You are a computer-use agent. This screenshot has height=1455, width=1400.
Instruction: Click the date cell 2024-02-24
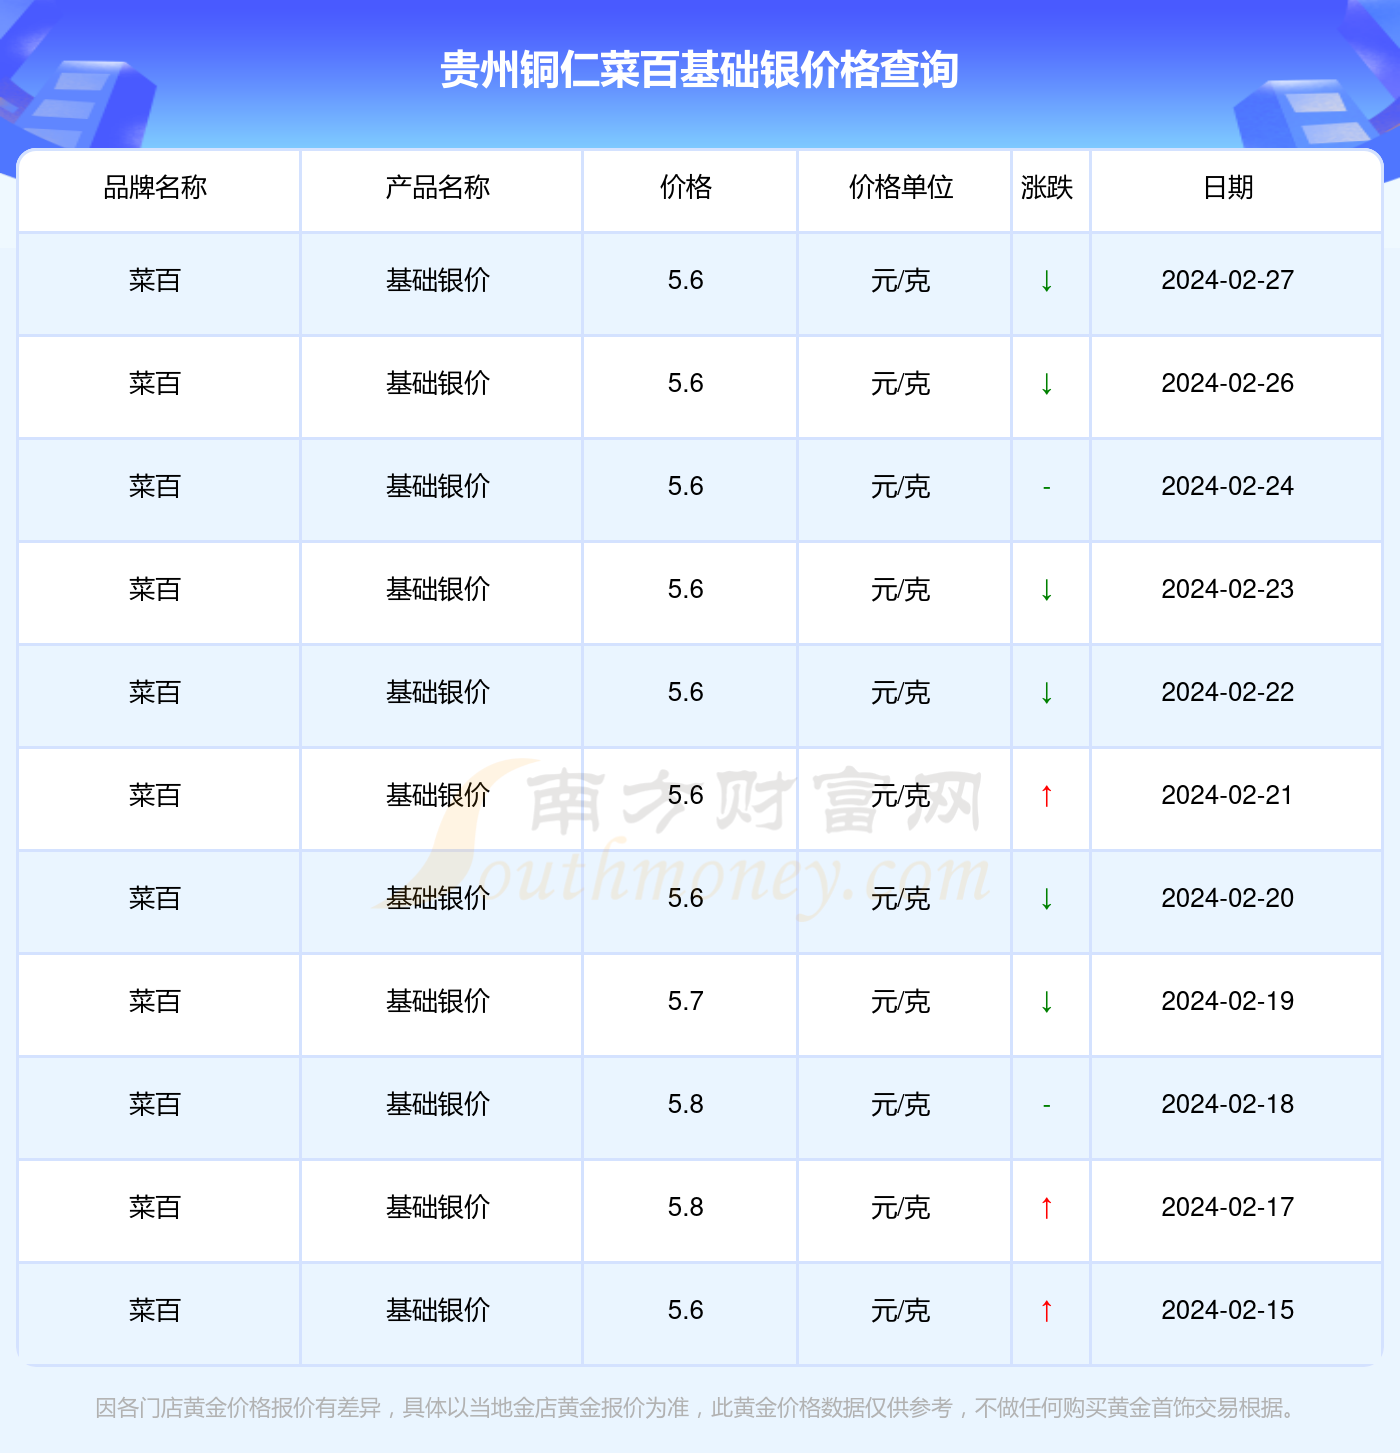point(1228,487)
